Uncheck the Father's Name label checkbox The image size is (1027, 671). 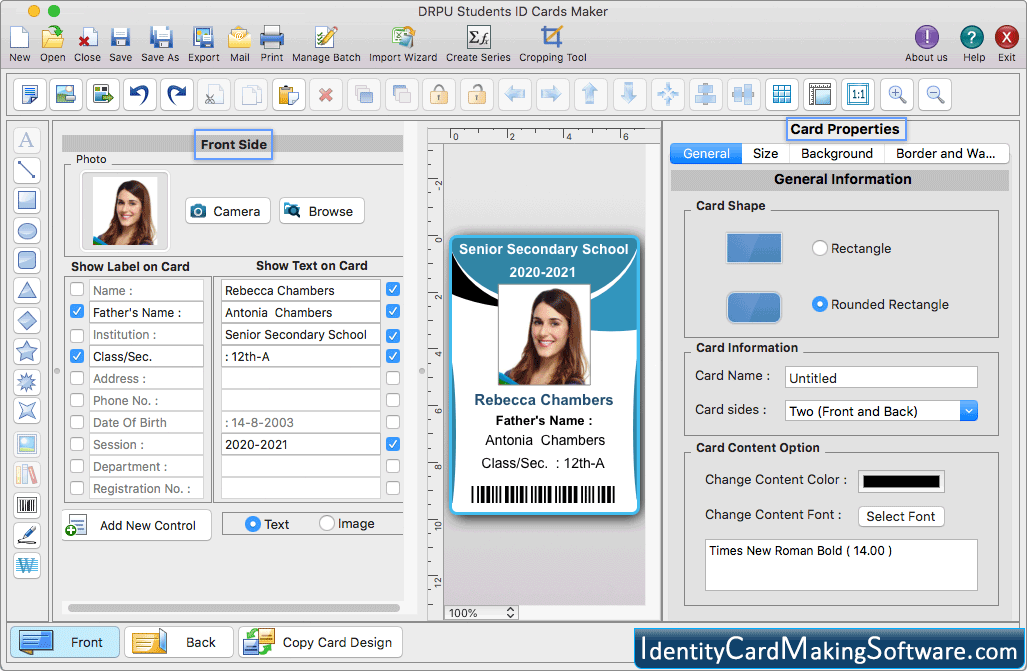point(77,311)
